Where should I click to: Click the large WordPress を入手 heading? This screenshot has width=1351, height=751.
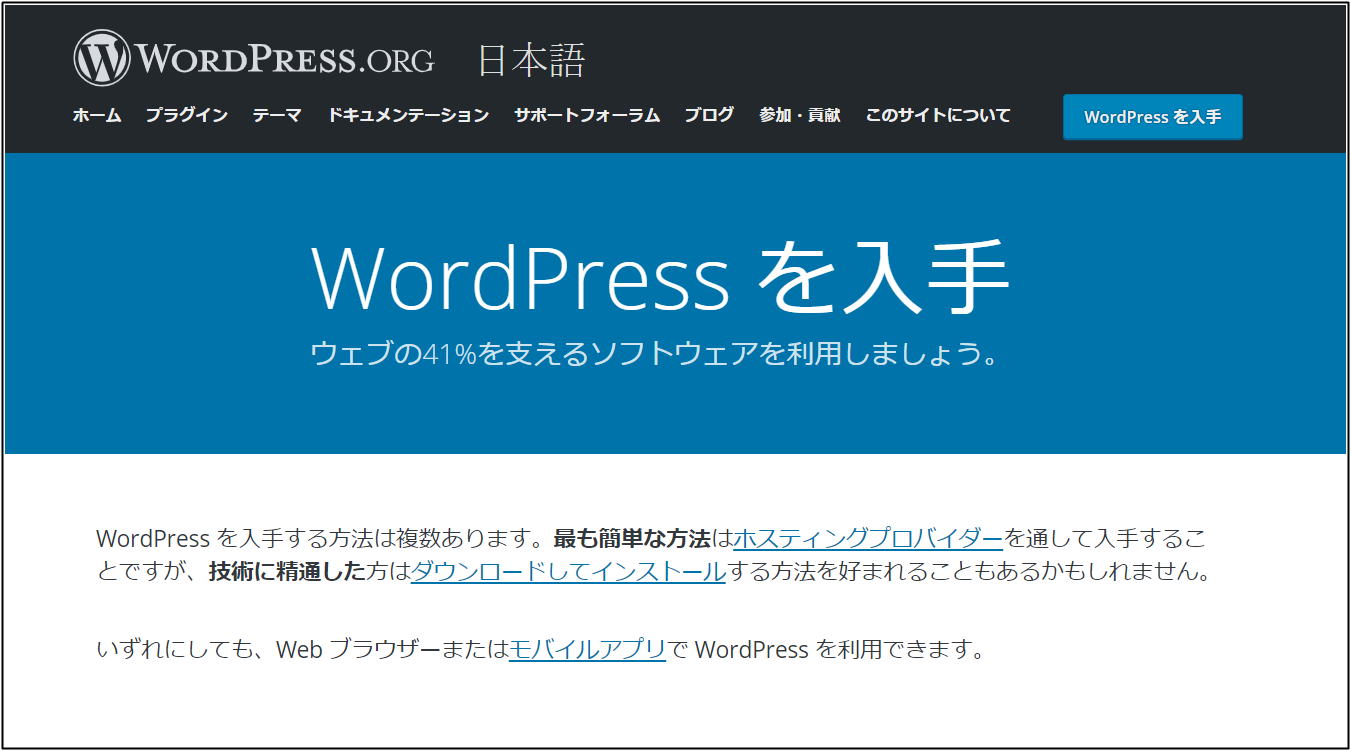click(661, 277)
